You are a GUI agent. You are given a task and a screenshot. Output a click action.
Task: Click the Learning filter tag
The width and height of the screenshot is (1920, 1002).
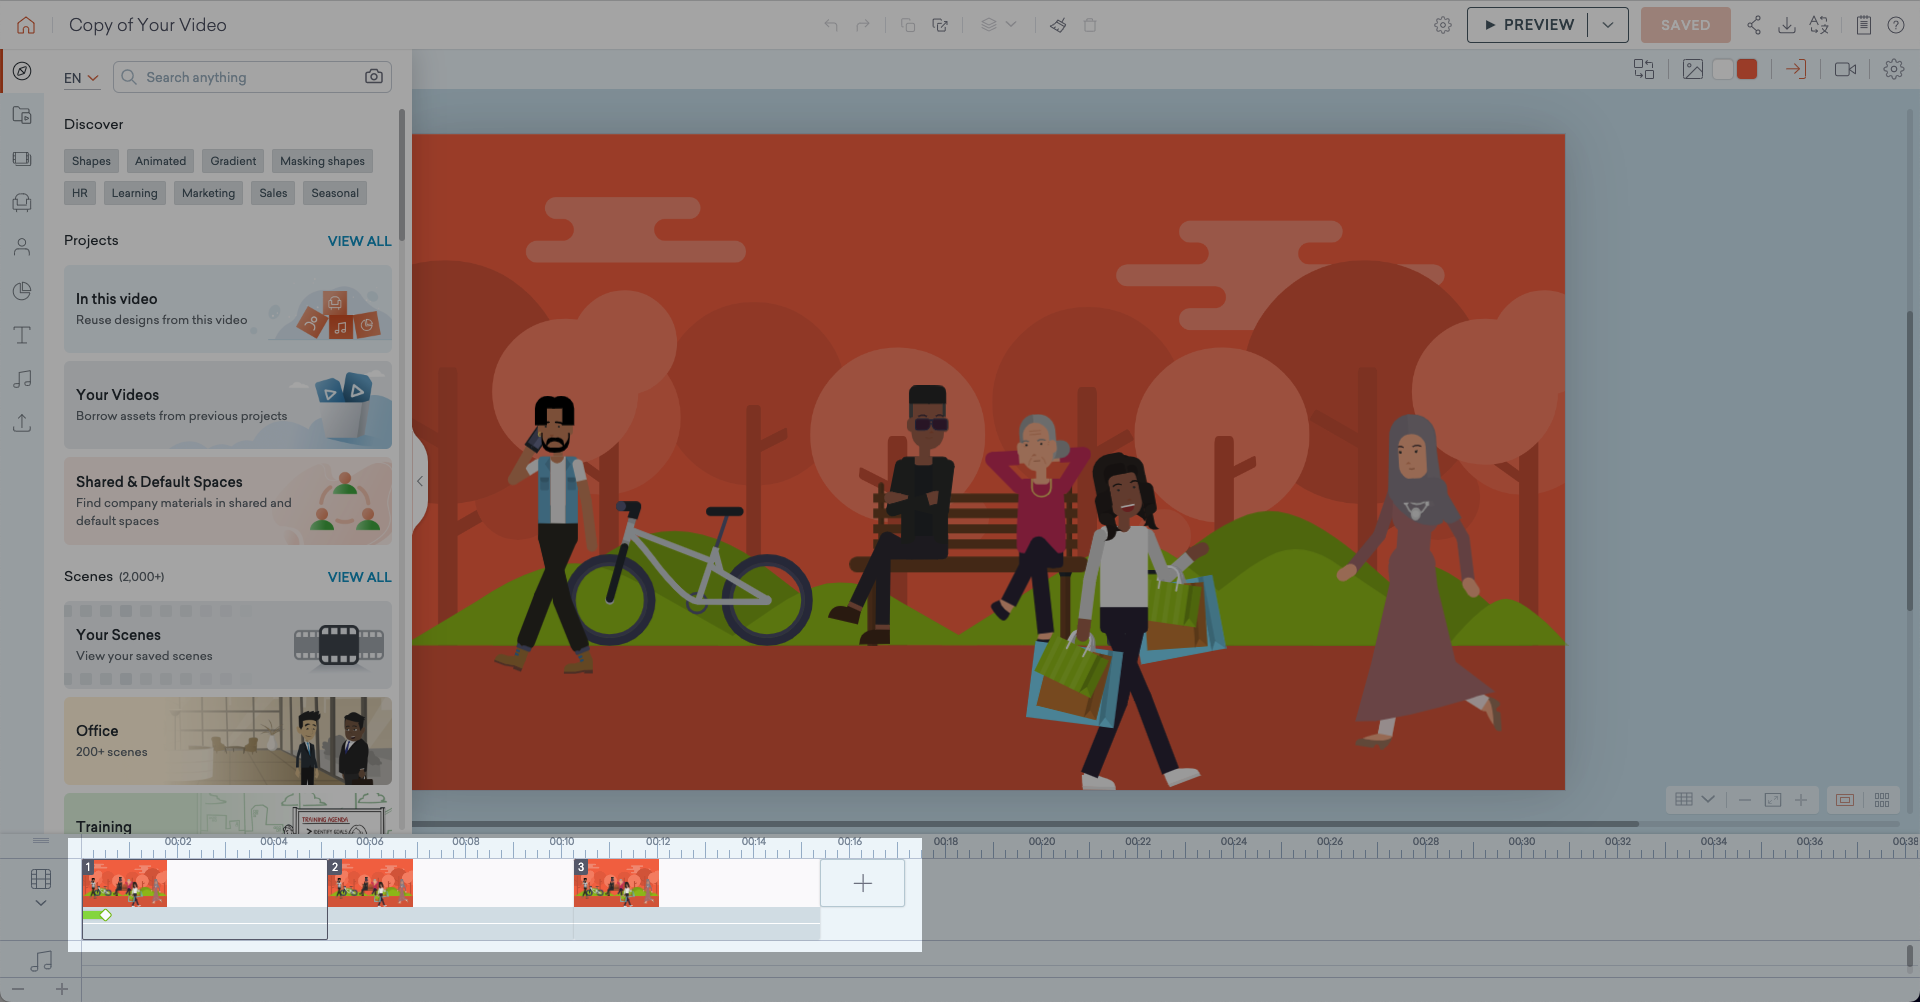pos(134,193)
